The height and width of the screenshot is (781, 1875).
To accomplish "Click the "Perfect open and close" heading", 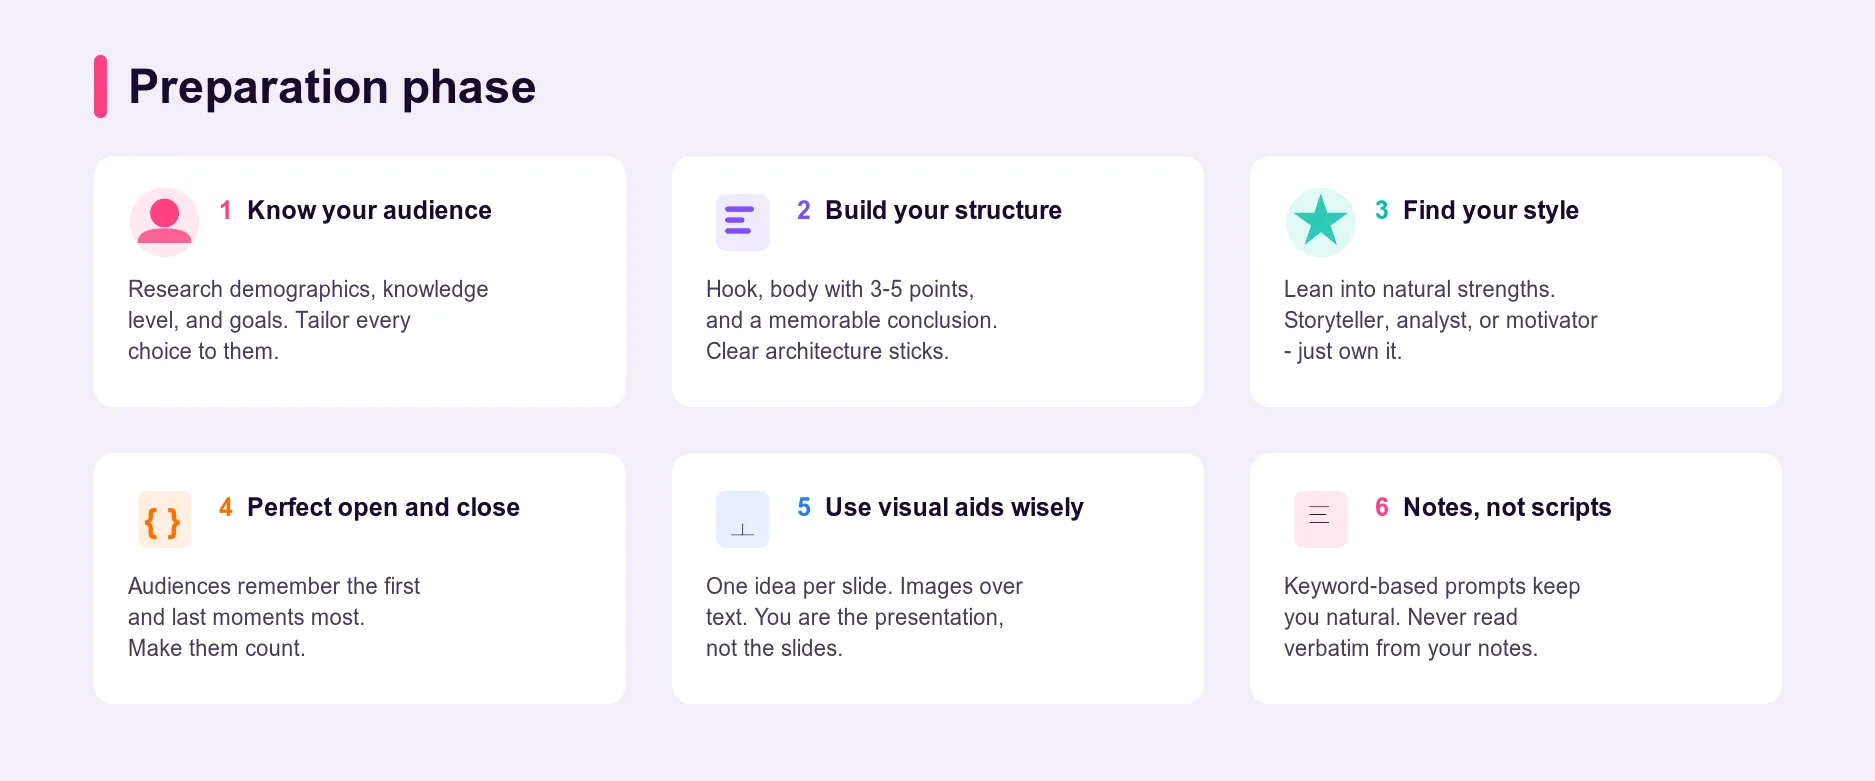I will click(383, 507).
